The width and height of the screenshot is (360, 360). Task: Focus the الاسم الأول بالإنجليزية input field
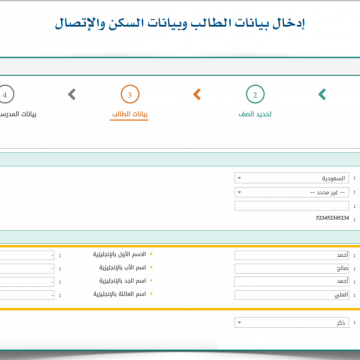pyautogui.click(x=27, y=255)
